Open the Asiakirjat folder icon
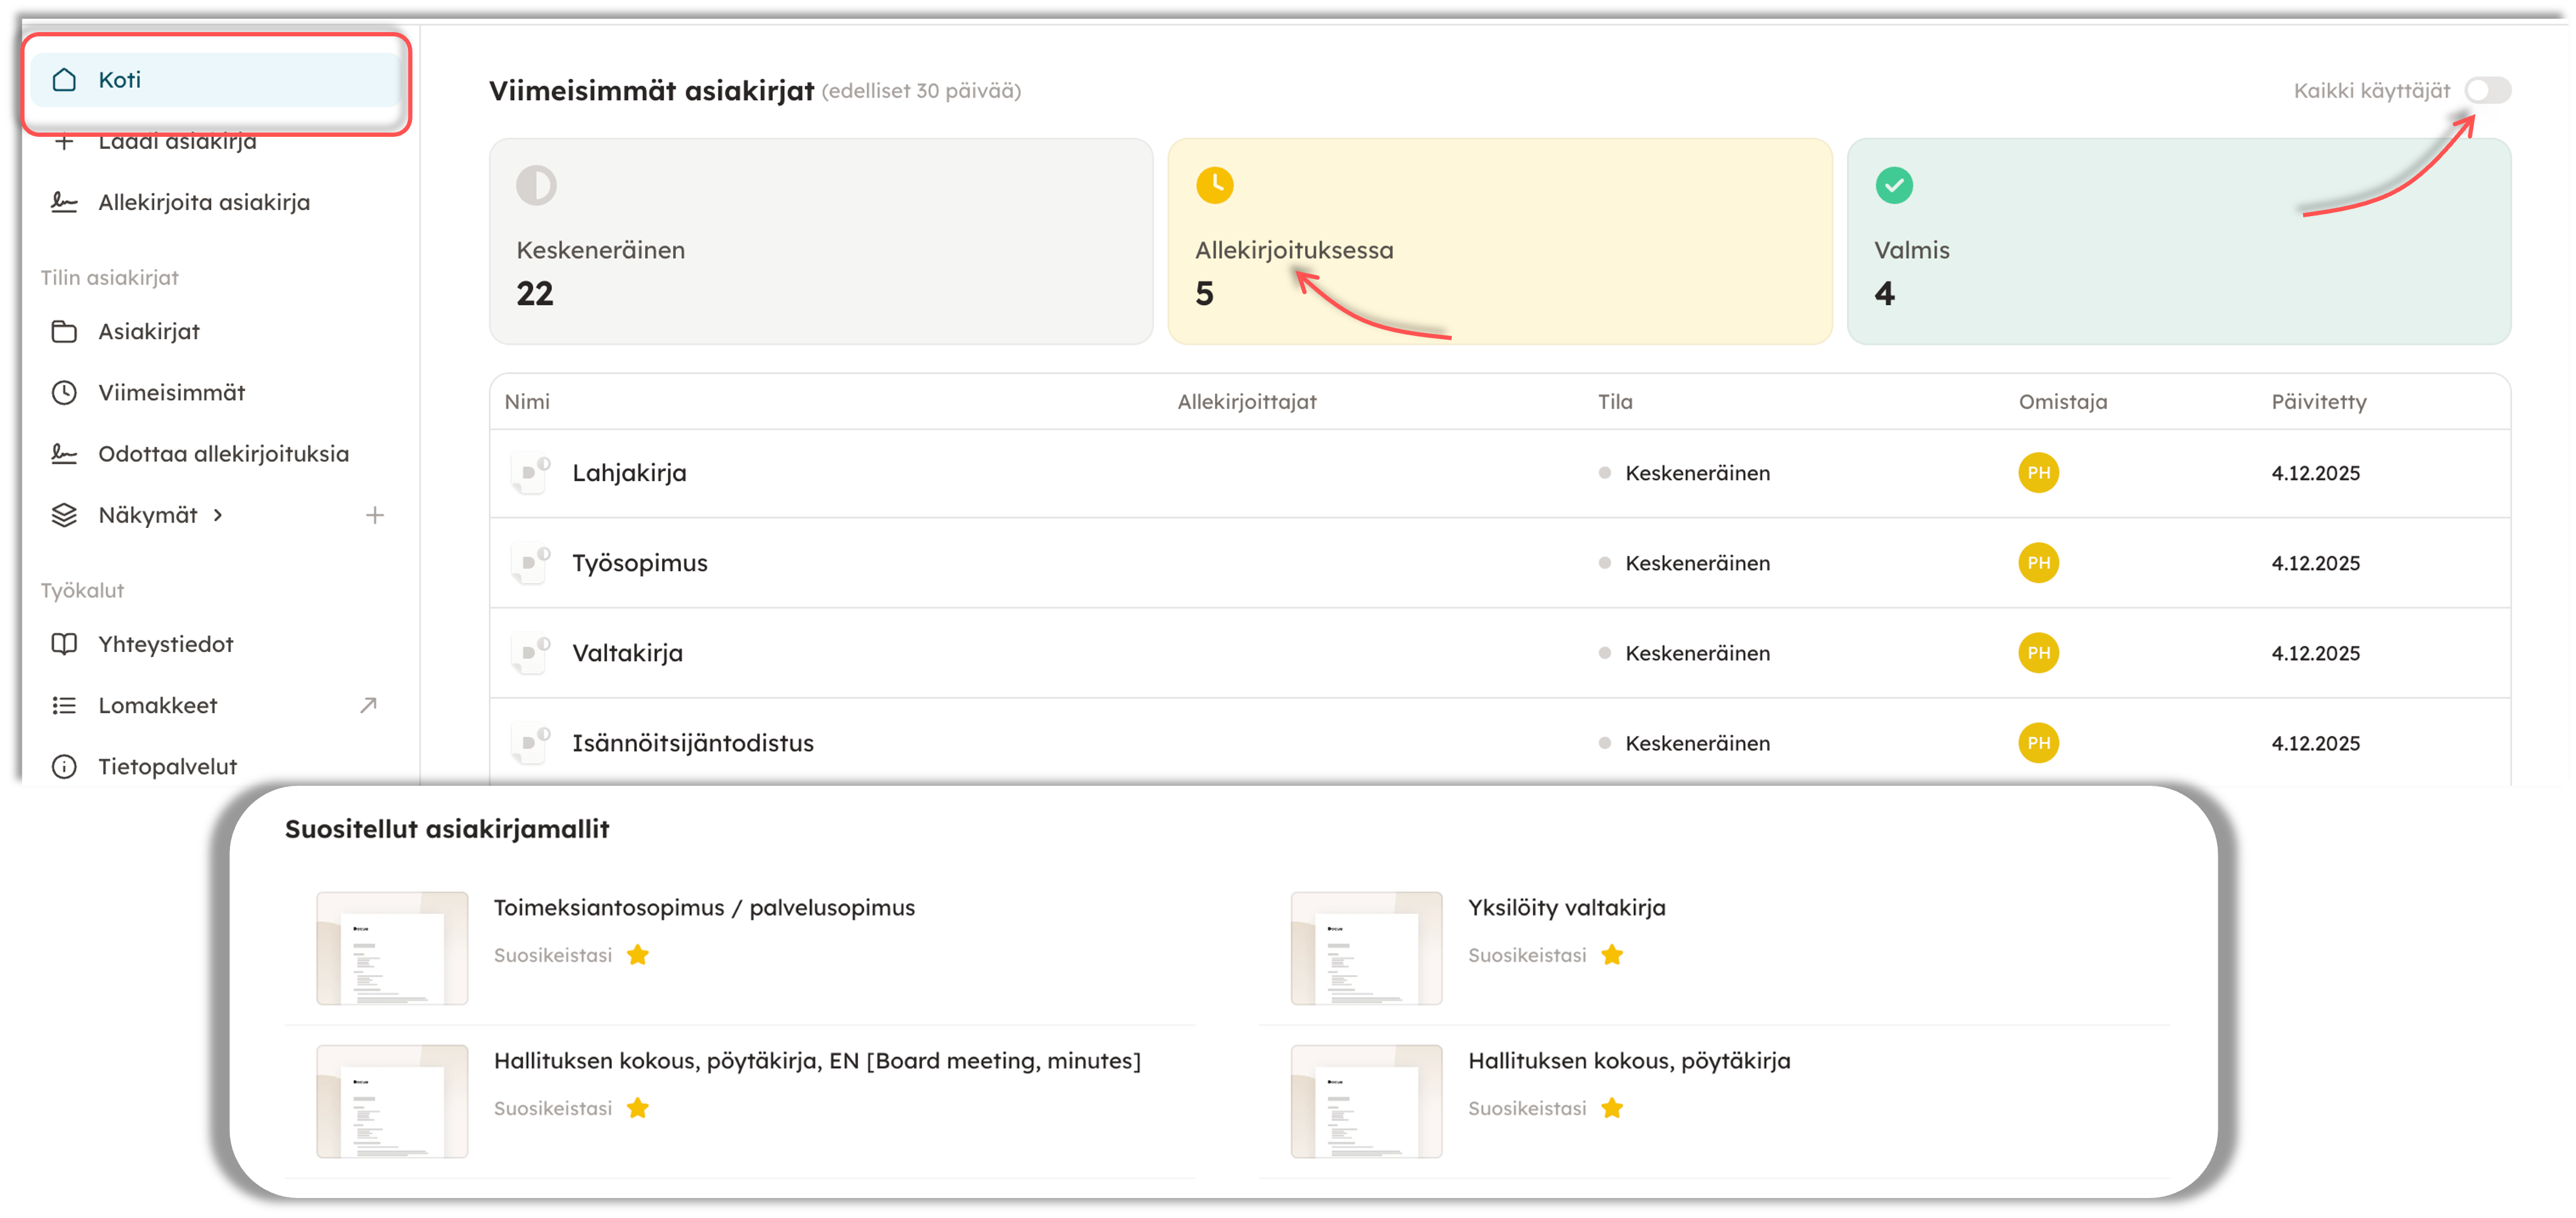 [64, 332]
